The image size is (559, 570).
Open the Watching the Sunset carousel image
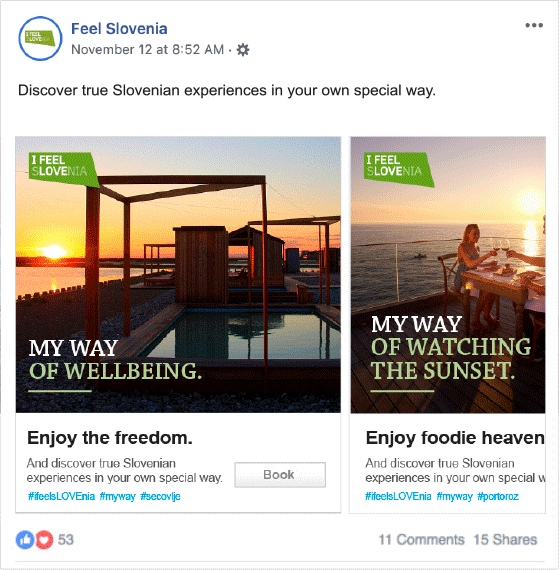click(x=448, y=275)
